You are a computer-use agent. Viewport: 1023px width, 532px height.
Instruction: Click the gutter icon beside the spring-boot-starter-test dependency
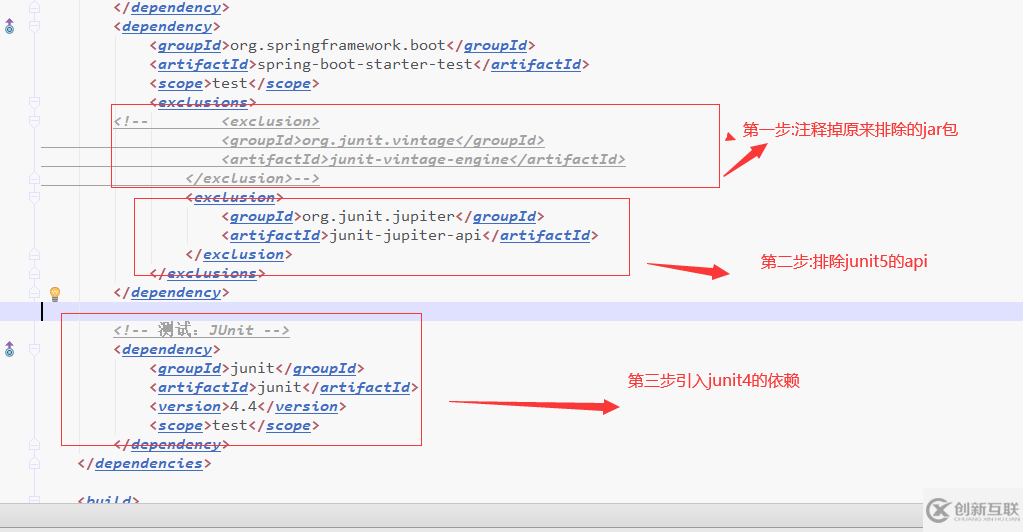[x=9, y=27]
